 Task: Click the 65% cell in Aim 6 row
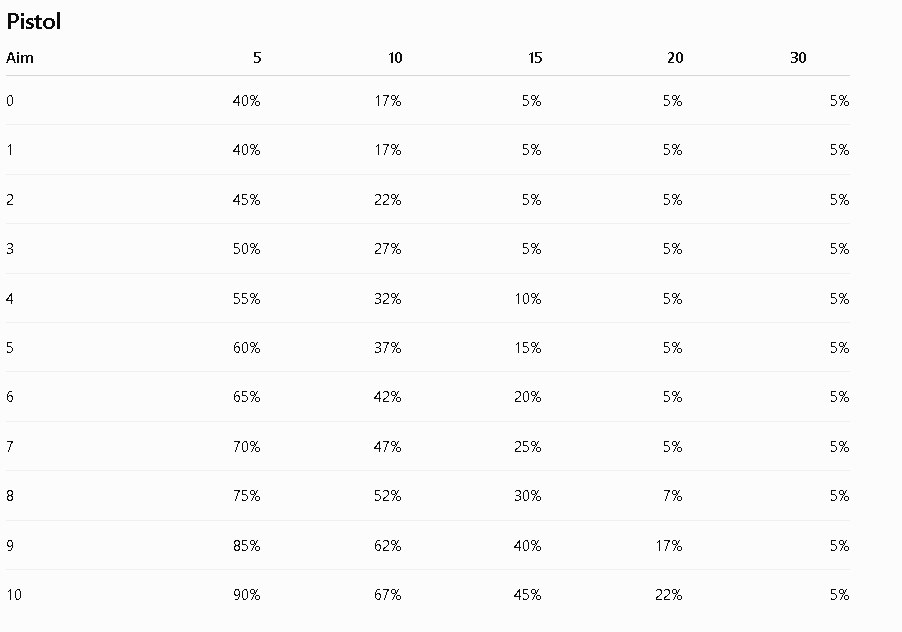coord(246,397)
